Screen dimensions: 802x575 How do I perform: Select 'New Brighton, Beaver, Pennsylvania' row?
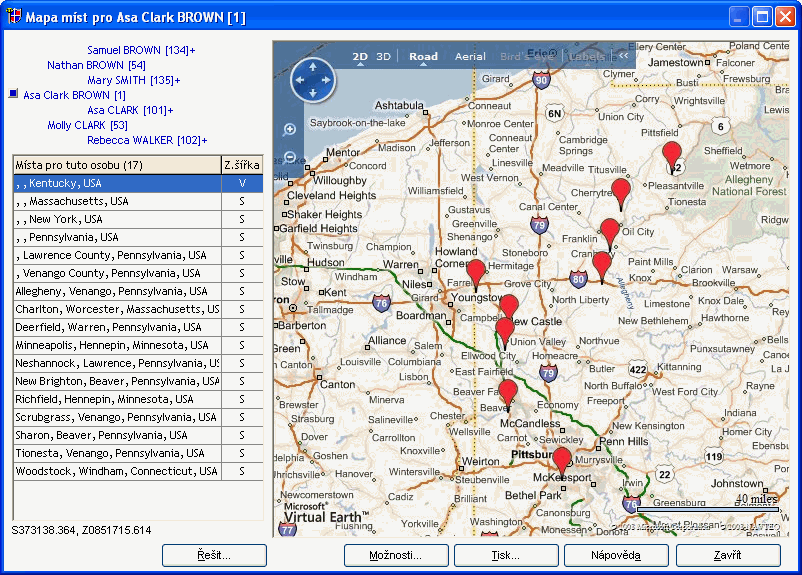click(138, 381)
